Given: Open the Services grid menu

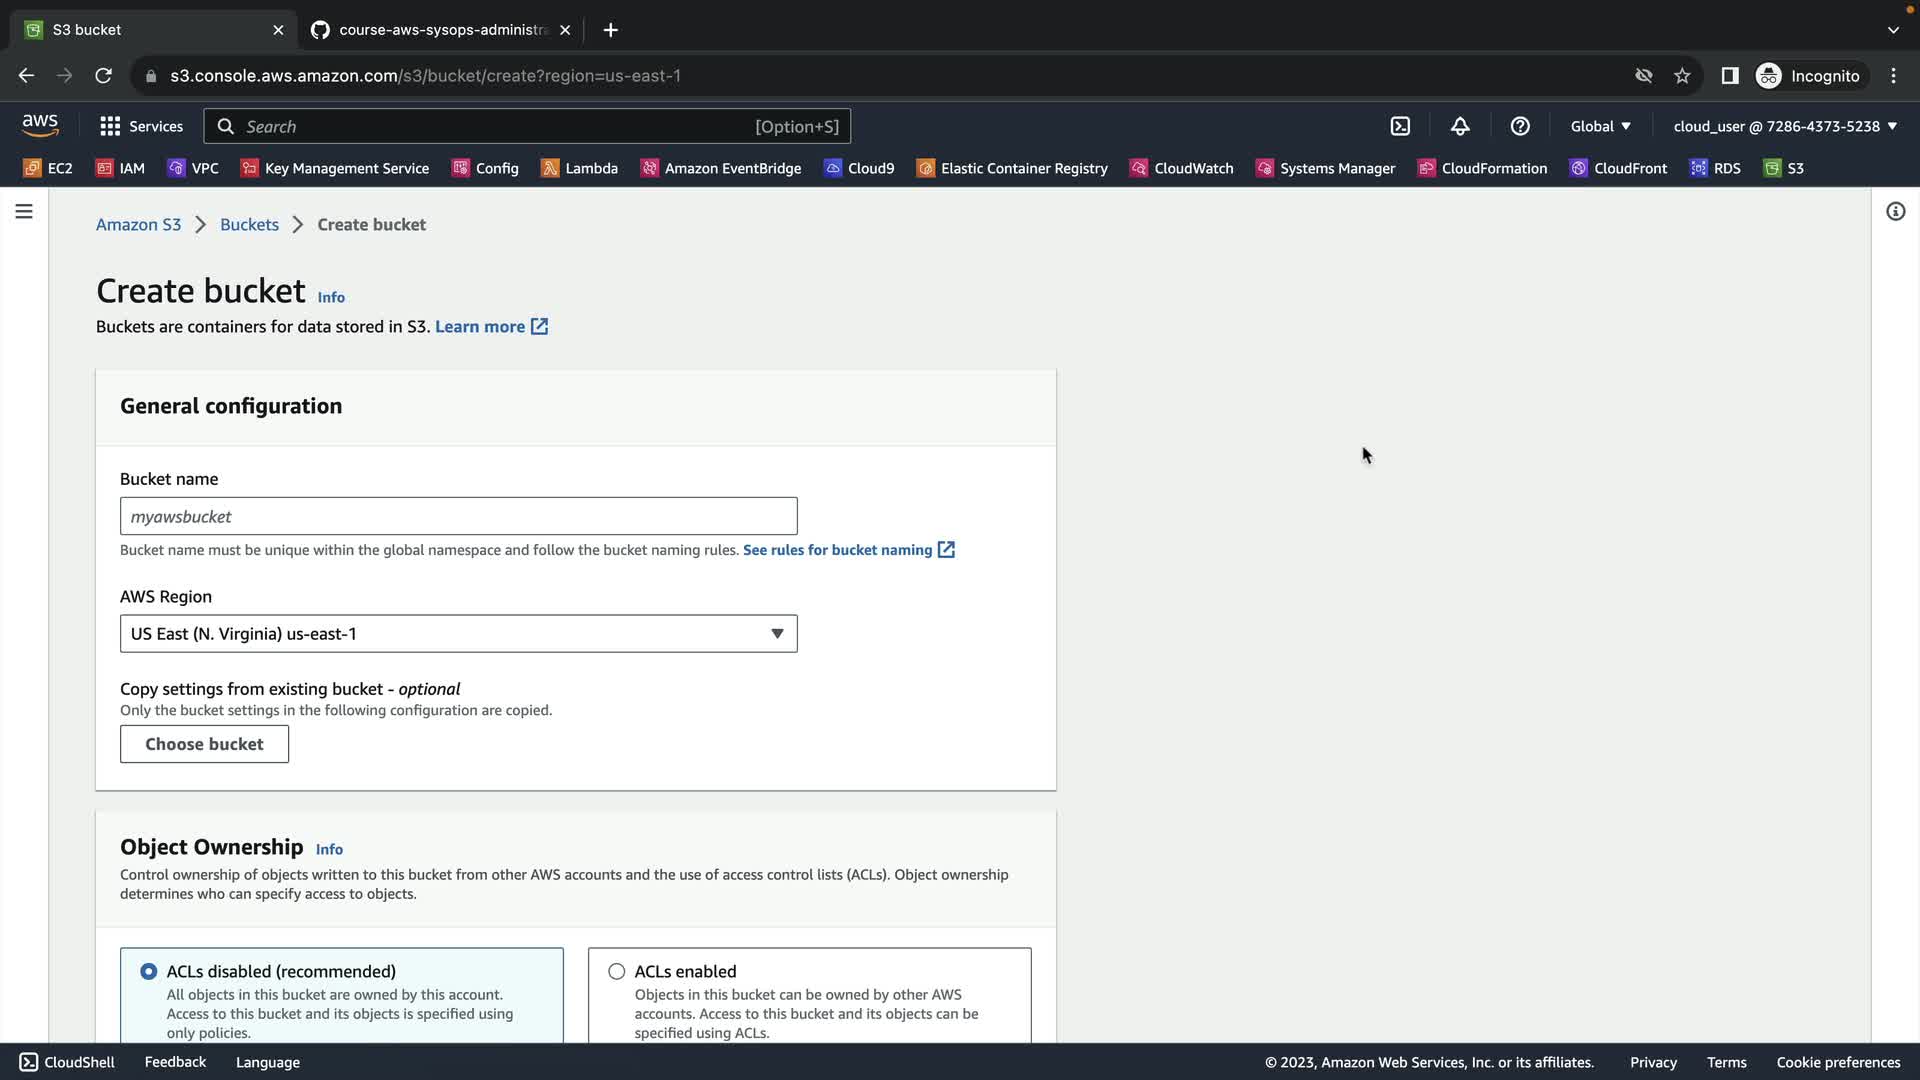Looking at the screenshot, I should (x=141, y=126).
